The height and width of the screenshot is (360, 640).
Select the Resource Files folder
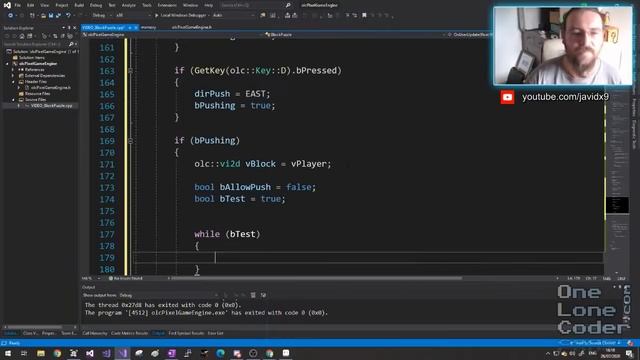click(x=37, y=93)
